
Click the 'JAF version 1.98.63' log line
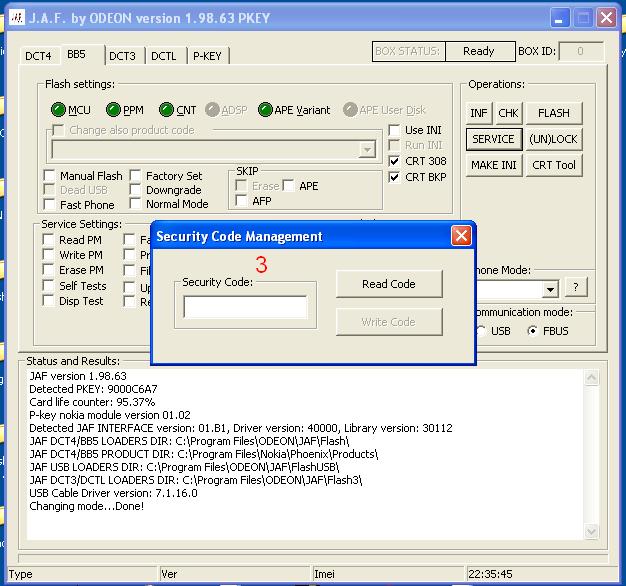point(78,376)
